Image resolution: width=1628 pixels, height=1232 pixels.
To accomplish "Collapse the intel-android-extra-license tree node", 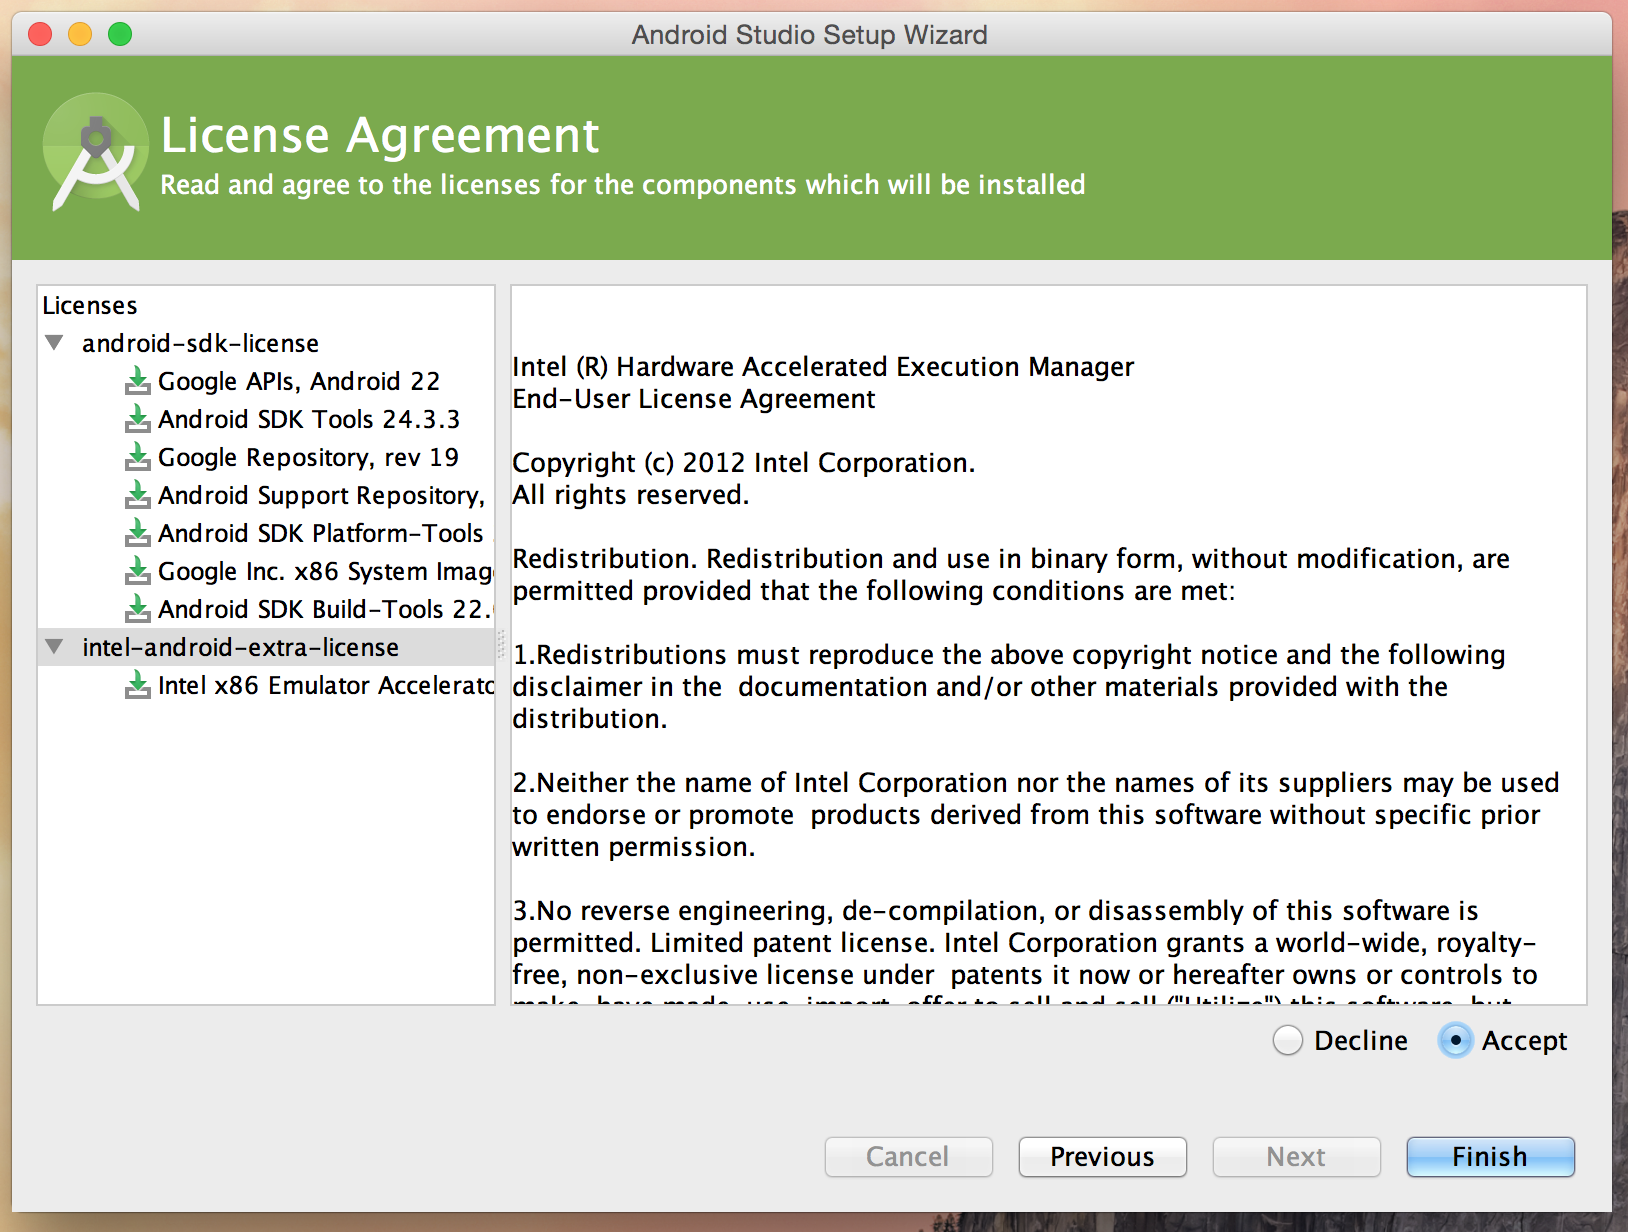I will point(55,647).
